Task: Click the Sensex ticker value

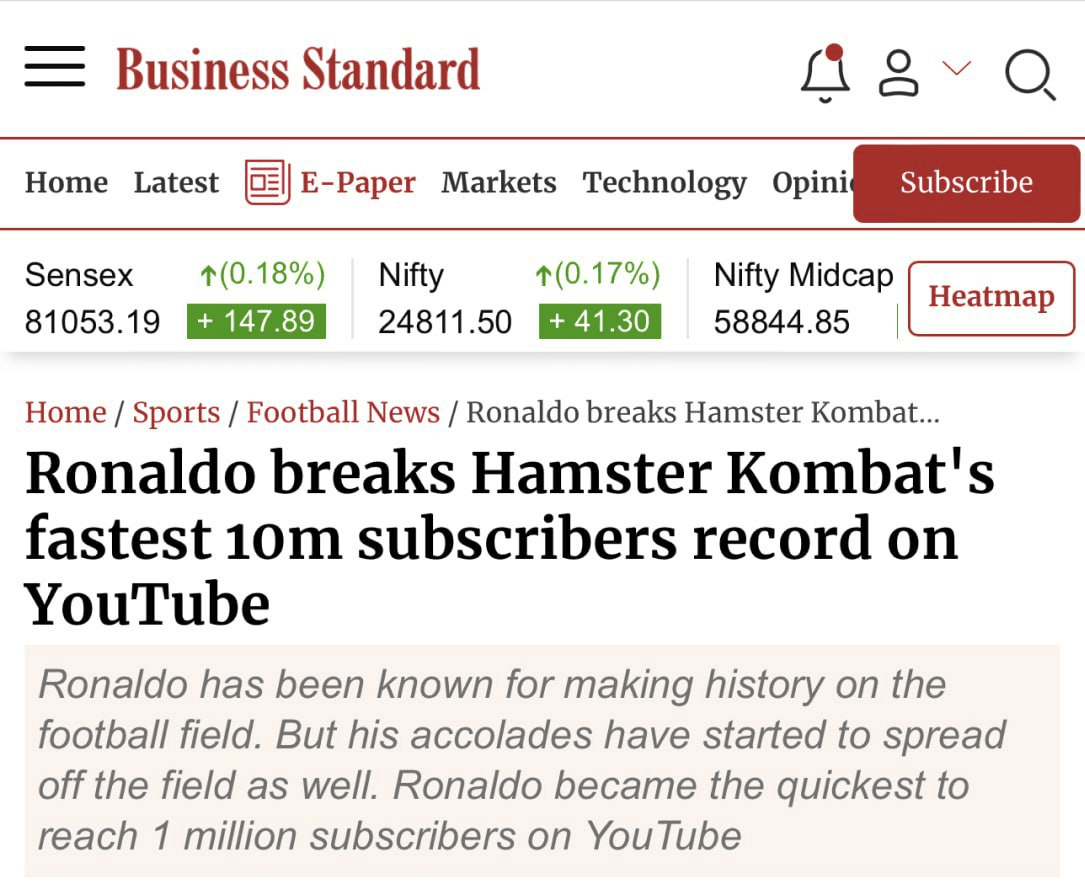Action: [92, 322]
